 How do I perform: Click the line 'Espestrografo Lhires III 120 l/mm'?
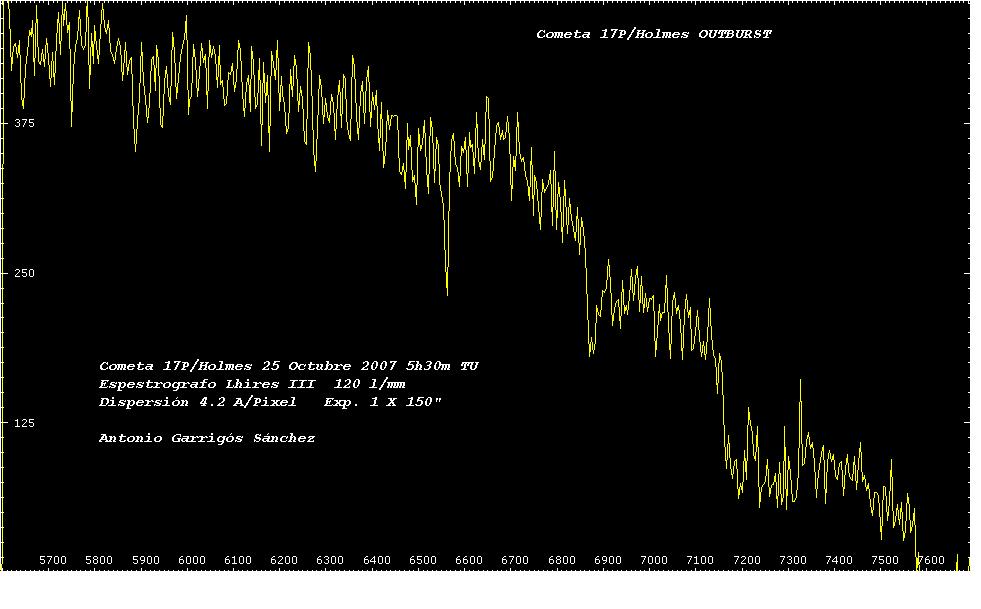tap(252, 384)
